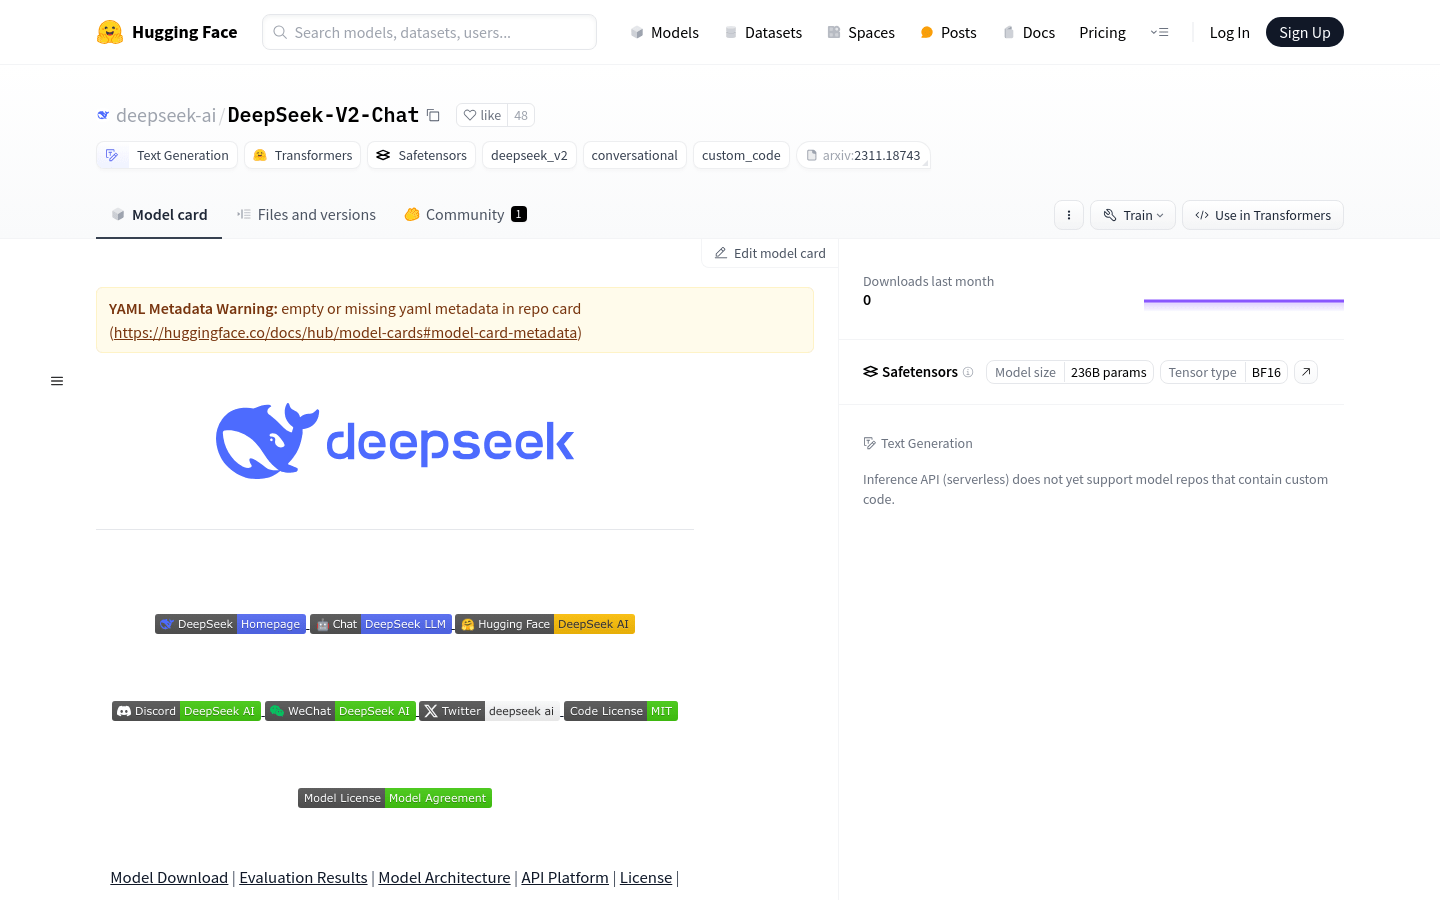The width and height of the screenshot is (1440, 900).
Task: Click the Twitter deepseek_ai badge
Action: [489, 711]
